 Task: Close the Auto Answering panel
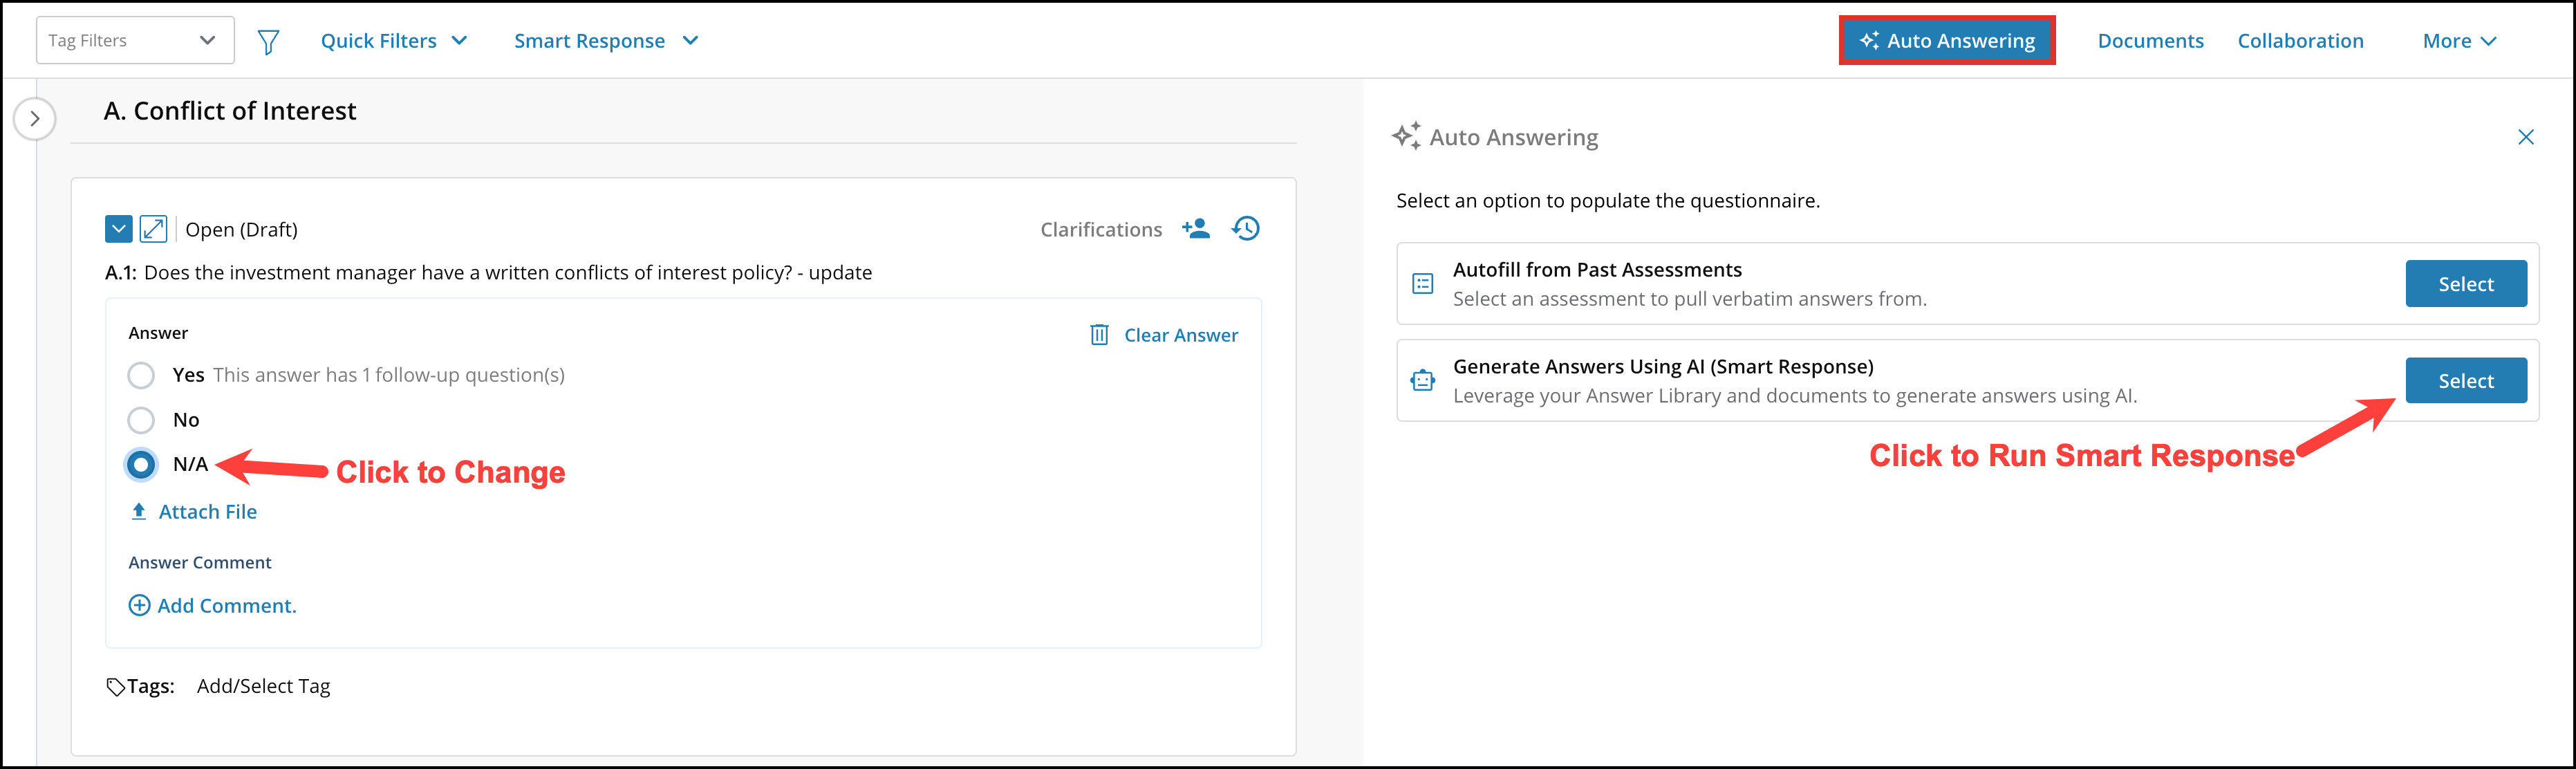pyautogui.click(x=2526, y=137)
